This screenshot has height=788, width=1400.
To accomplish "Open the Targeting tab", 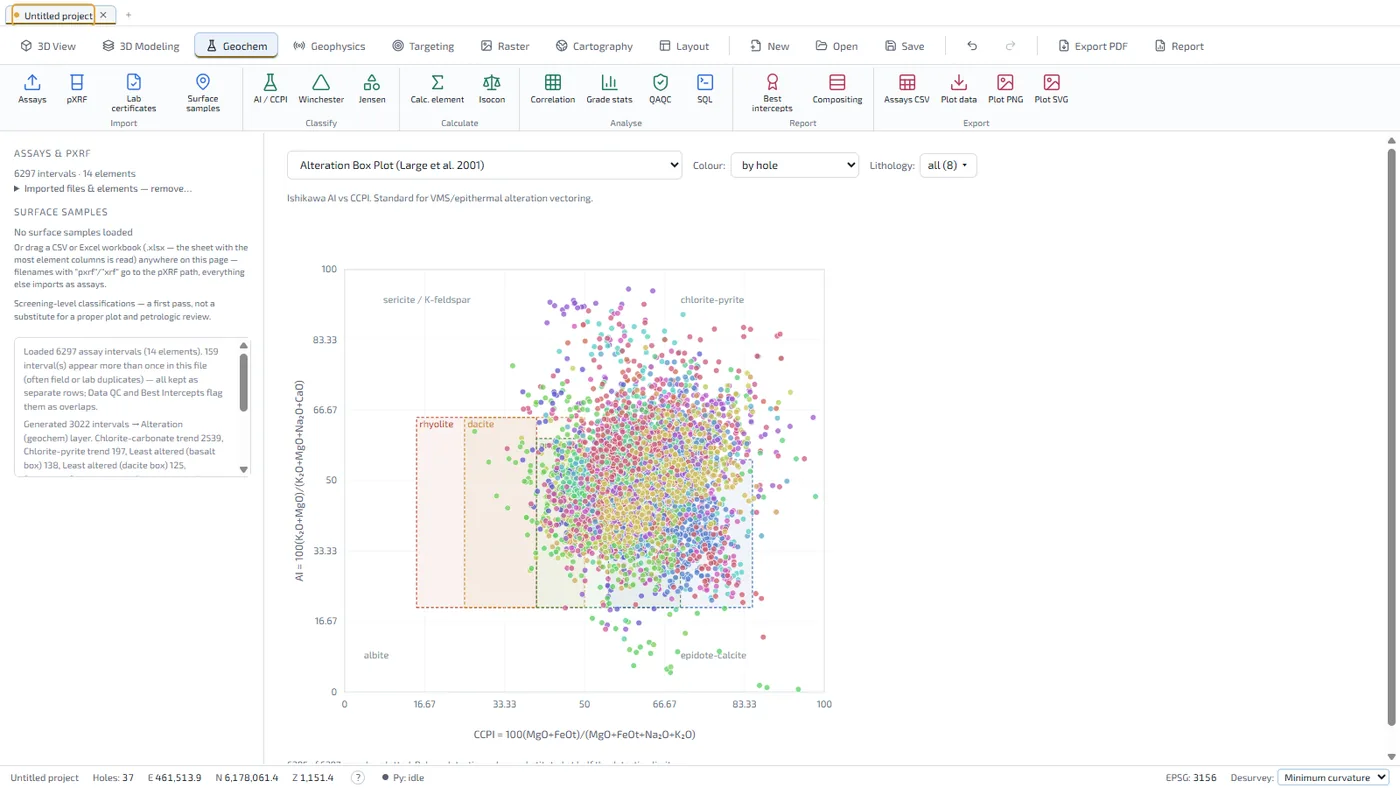I will [423, 46].
